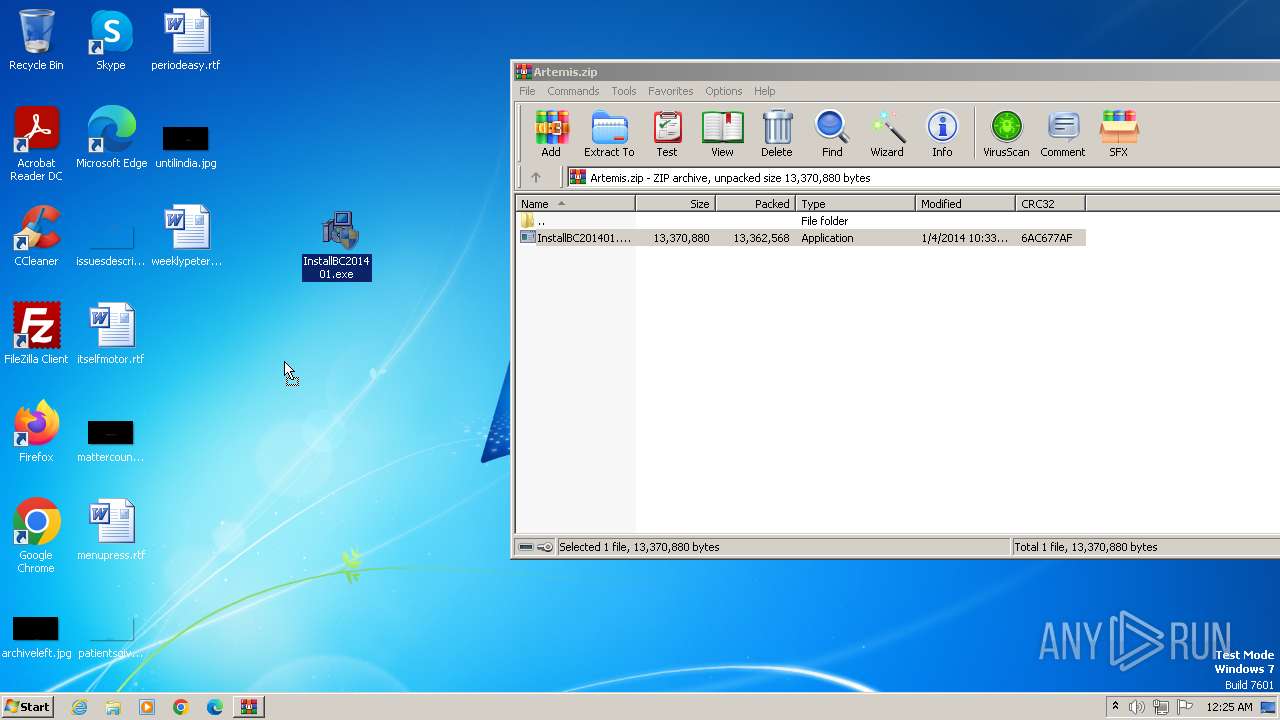
Task: Select itselfmotor.rtf on the desktop
Action: tap(111, 334)
